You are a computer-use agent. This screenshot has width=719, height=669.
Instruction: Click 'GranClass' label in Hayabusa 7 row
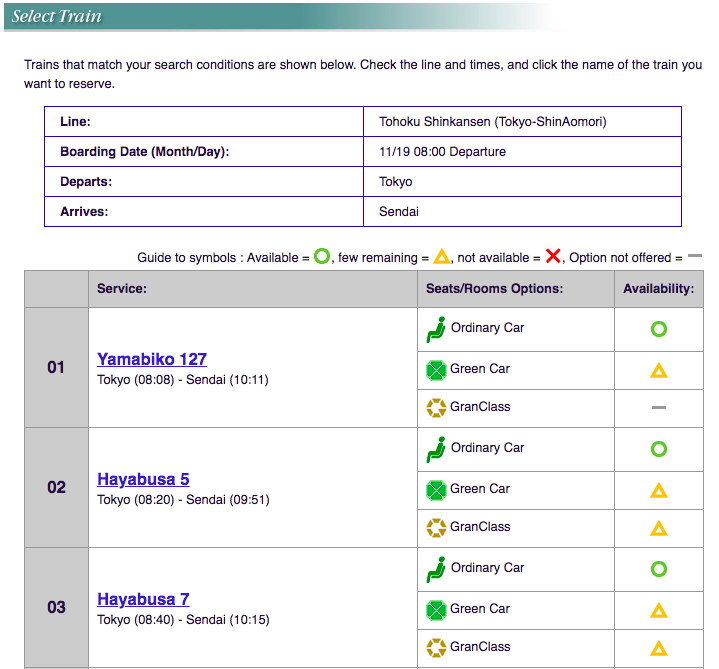[x=480, y=647]
